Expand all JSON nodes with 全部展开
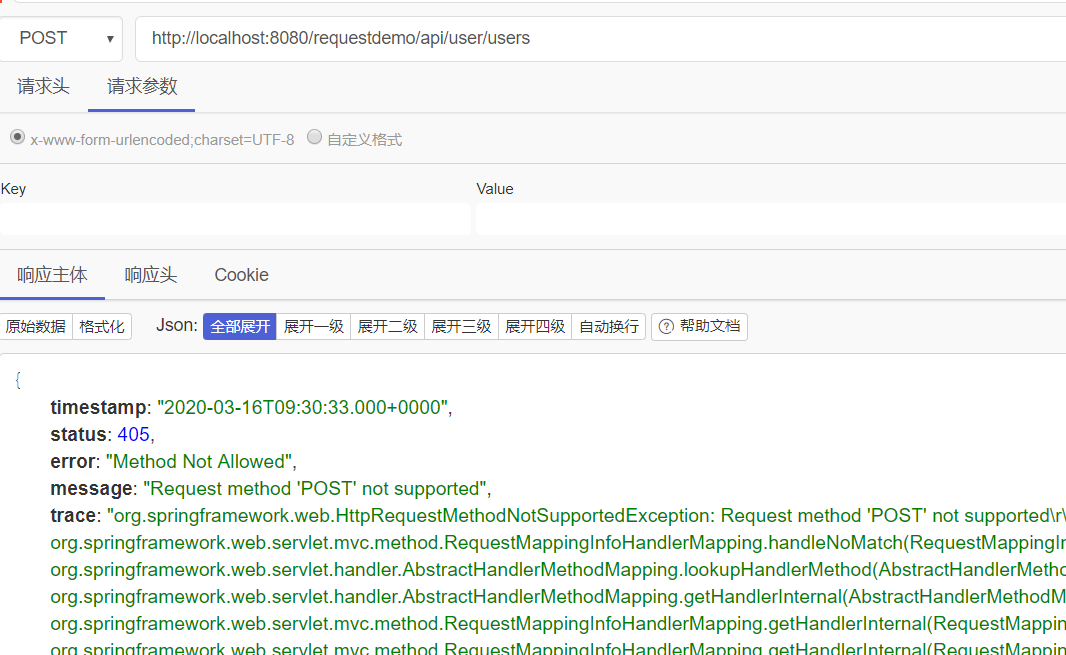Image resolution: width=1066 pixels, height=655 pixels. tap(239, 326)
